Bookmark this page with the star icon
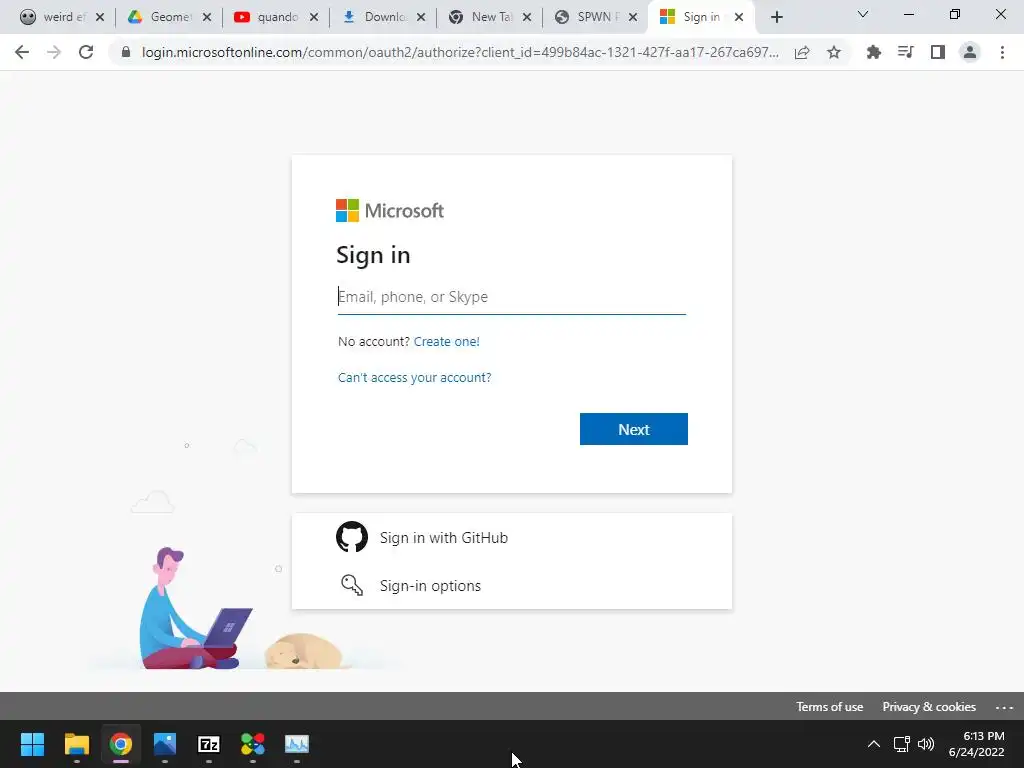1024x768 pixels. pos(834,52)
